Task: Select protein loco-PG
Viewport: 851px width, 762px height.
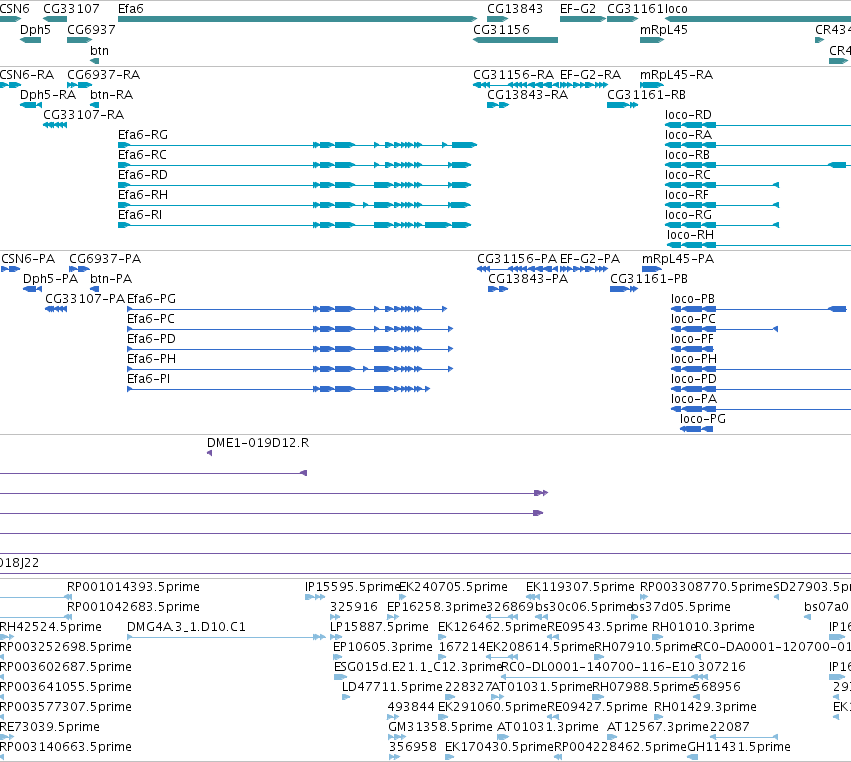Action: (x=703, y=419)
